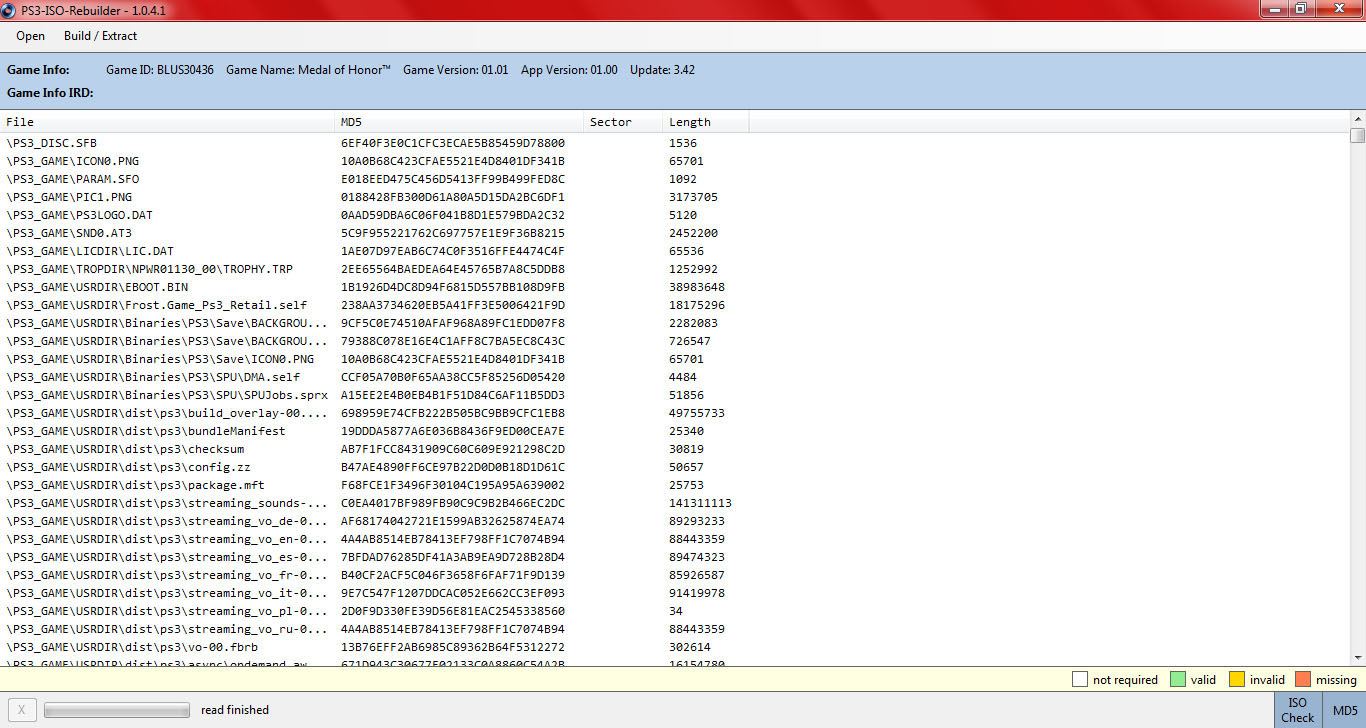Click the Sector column header

point(622,122)
